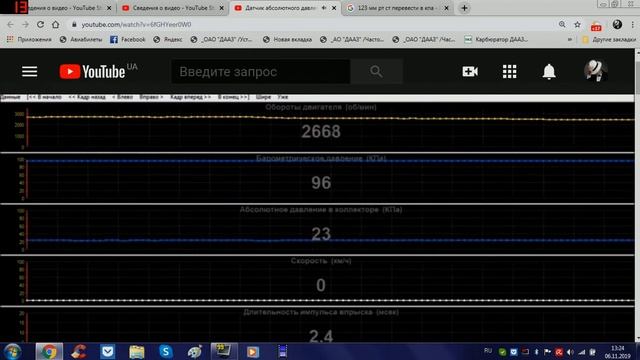Viewport: 640px width, 360px height.
Task: Open the YouTube apps grid icon
Action: [x=509, y=71]
